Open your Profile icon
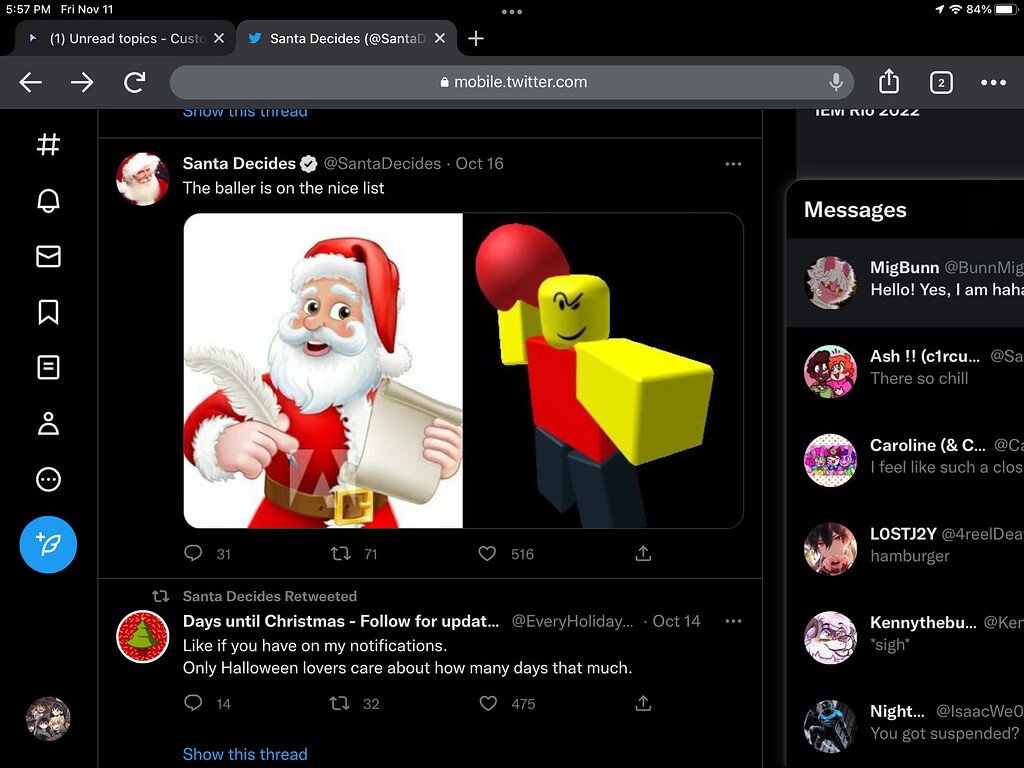Image resolution: width=1024 pixels, height=768 pixels. [47, 423]
